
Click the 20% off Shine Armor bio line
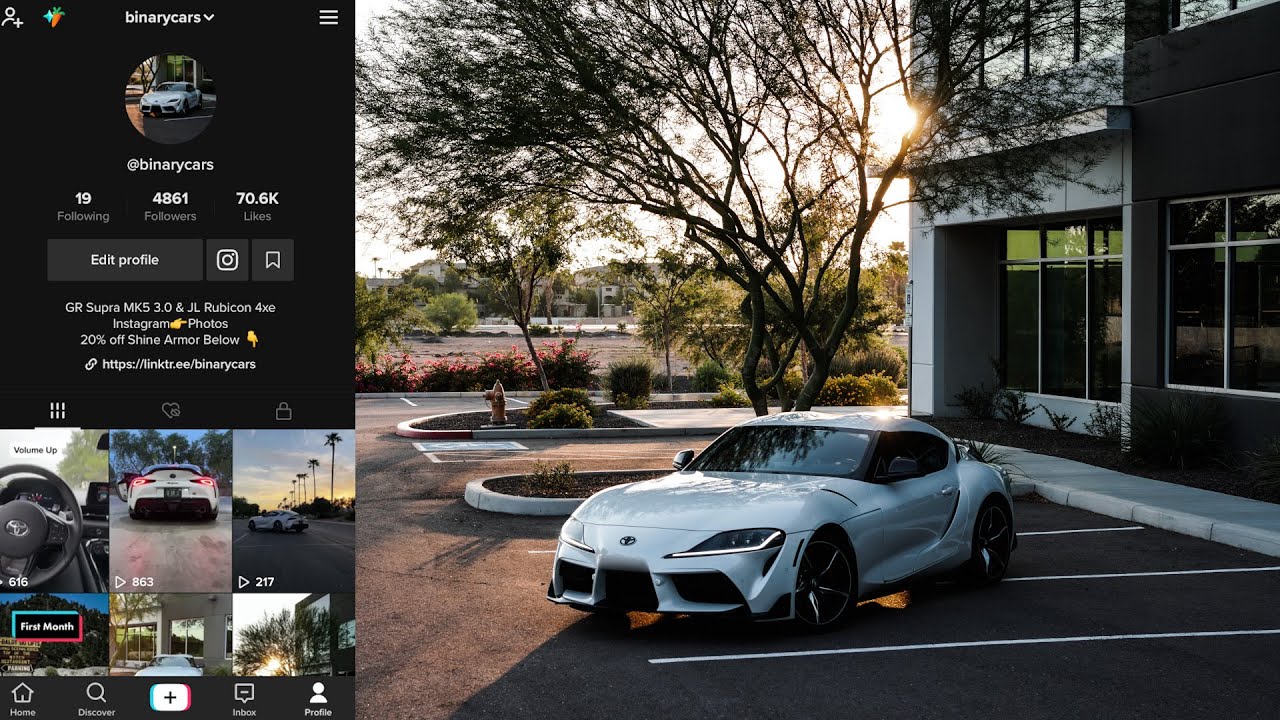pyautogui.click(x=170, y=339)
